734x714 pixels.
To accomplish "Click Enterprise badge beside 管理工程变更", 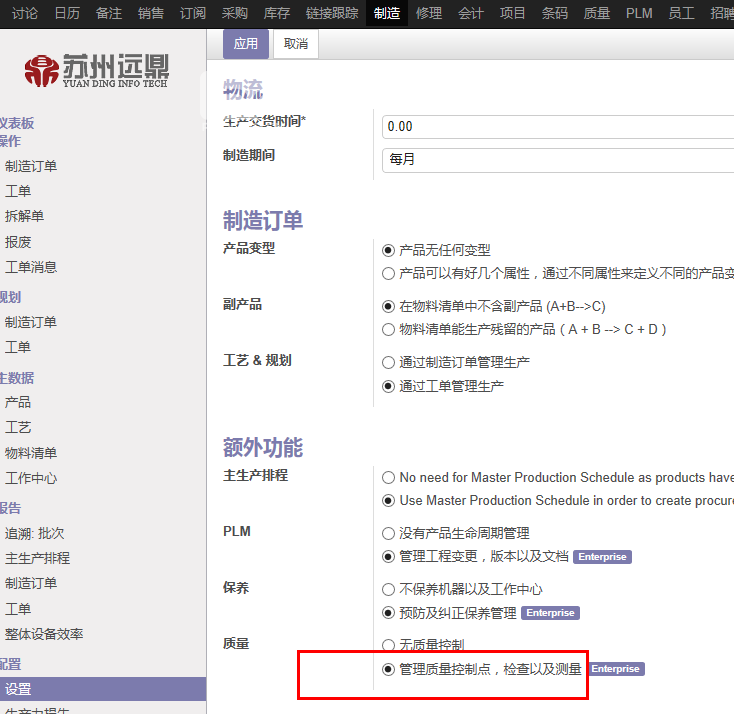I will (x=602, y=557).
